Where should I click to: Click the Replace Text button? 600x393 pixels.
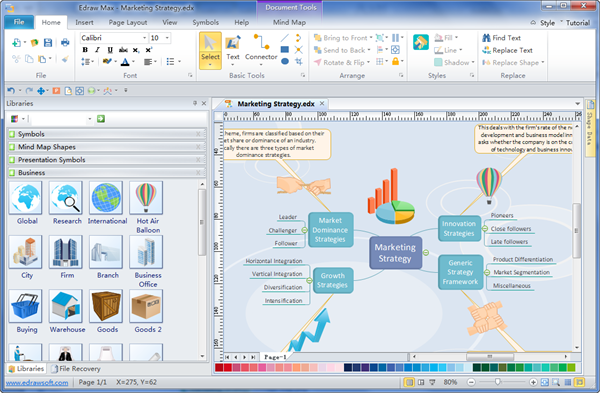507,50
